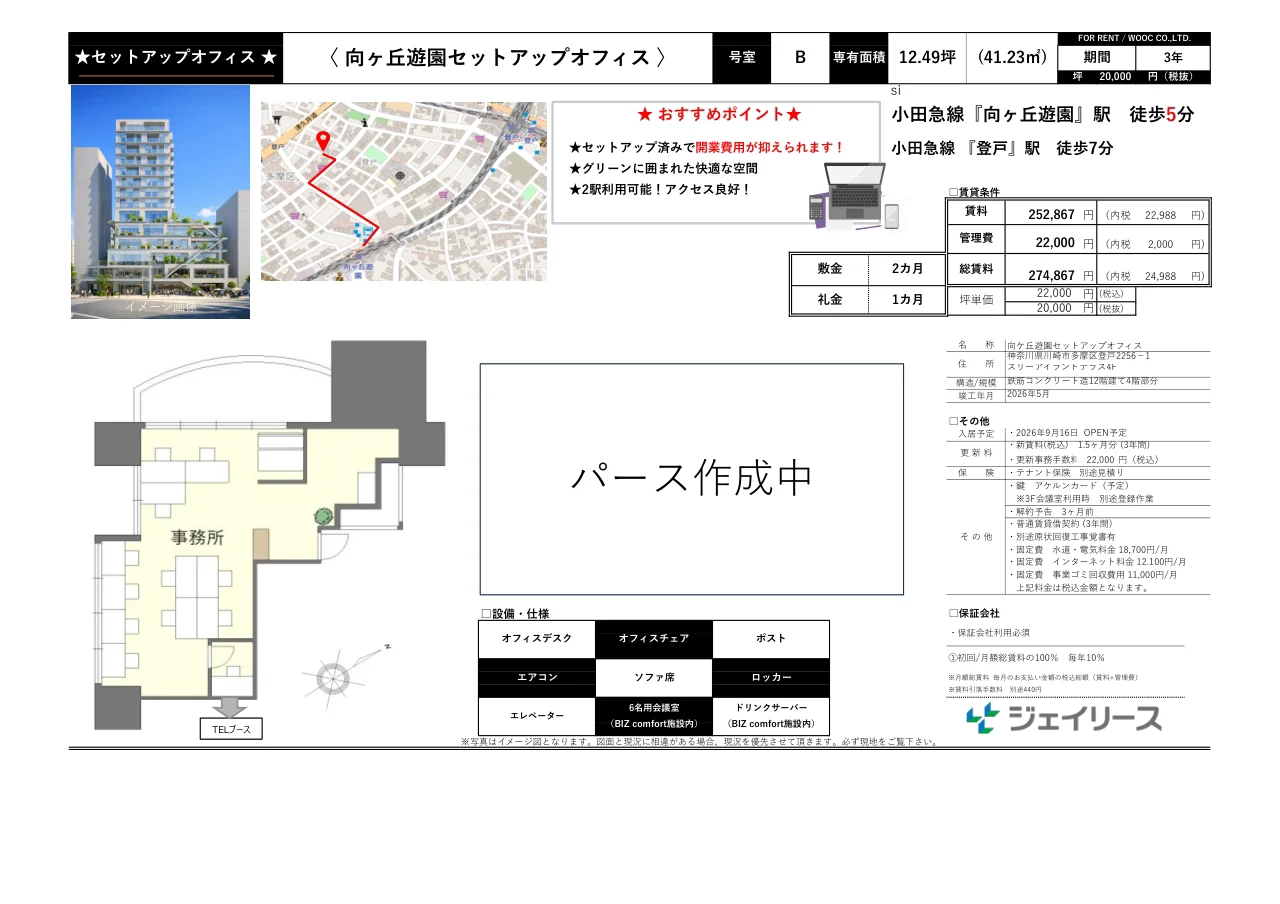Click the 鉄筋コンクリート造12階建て structure text

click(x=1083, y=381)
